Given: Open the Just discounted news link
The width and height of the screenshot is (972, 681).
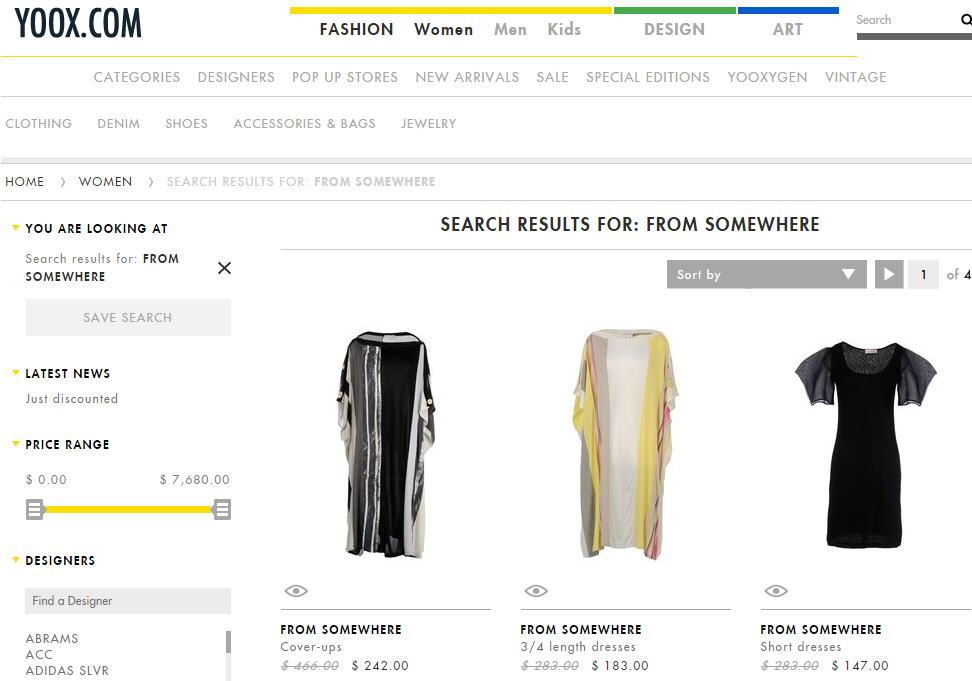Looking at the screenshot, I should point(71,398).
